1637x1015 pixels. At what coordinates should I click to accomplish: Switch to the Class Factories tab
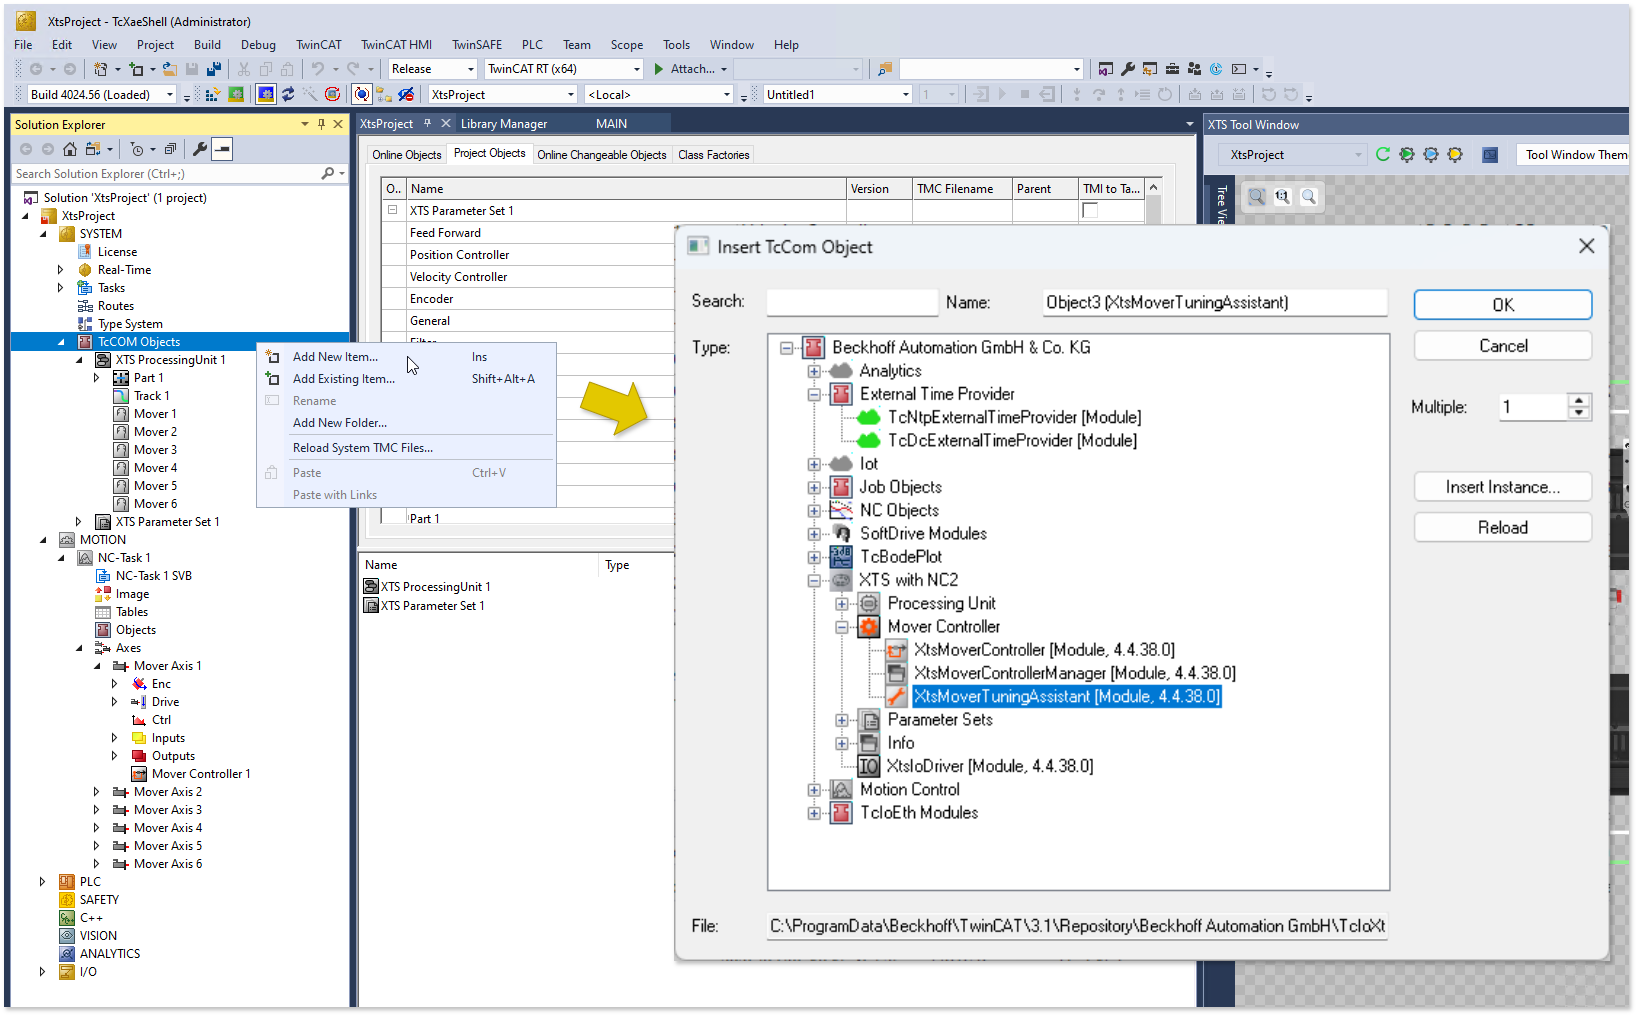pyautogui.click(x=714, y=155)
